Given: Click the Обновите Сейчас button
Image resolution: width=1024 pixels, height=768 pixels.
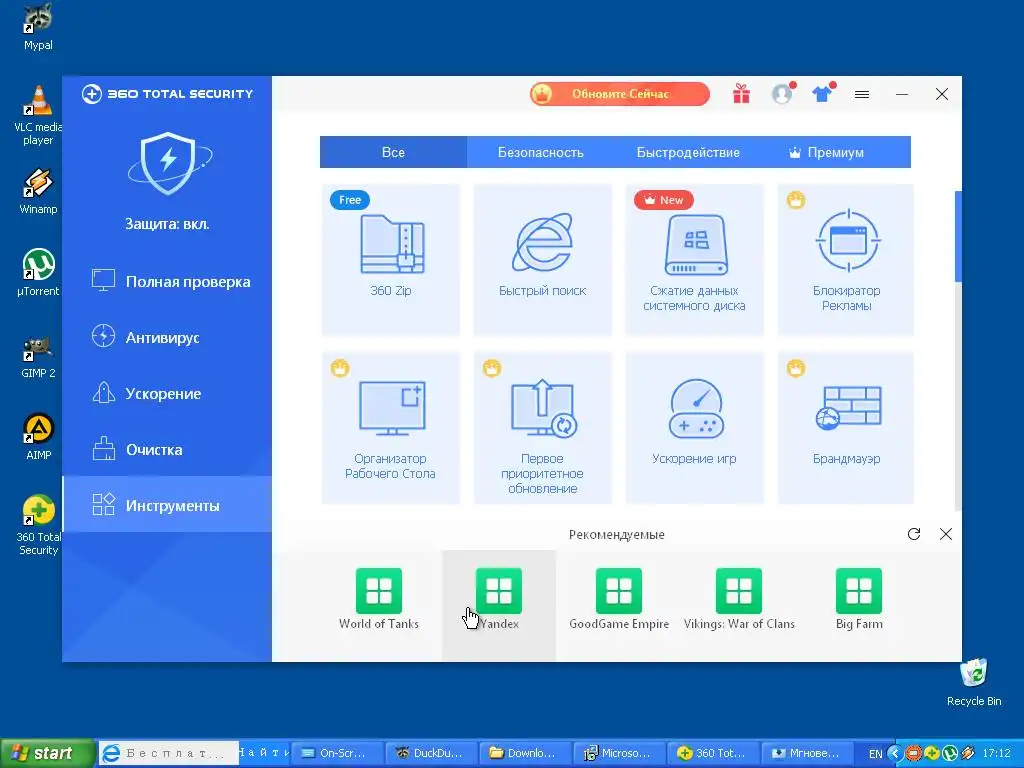Looking at the screenshot, I should [x=620, y=94].
